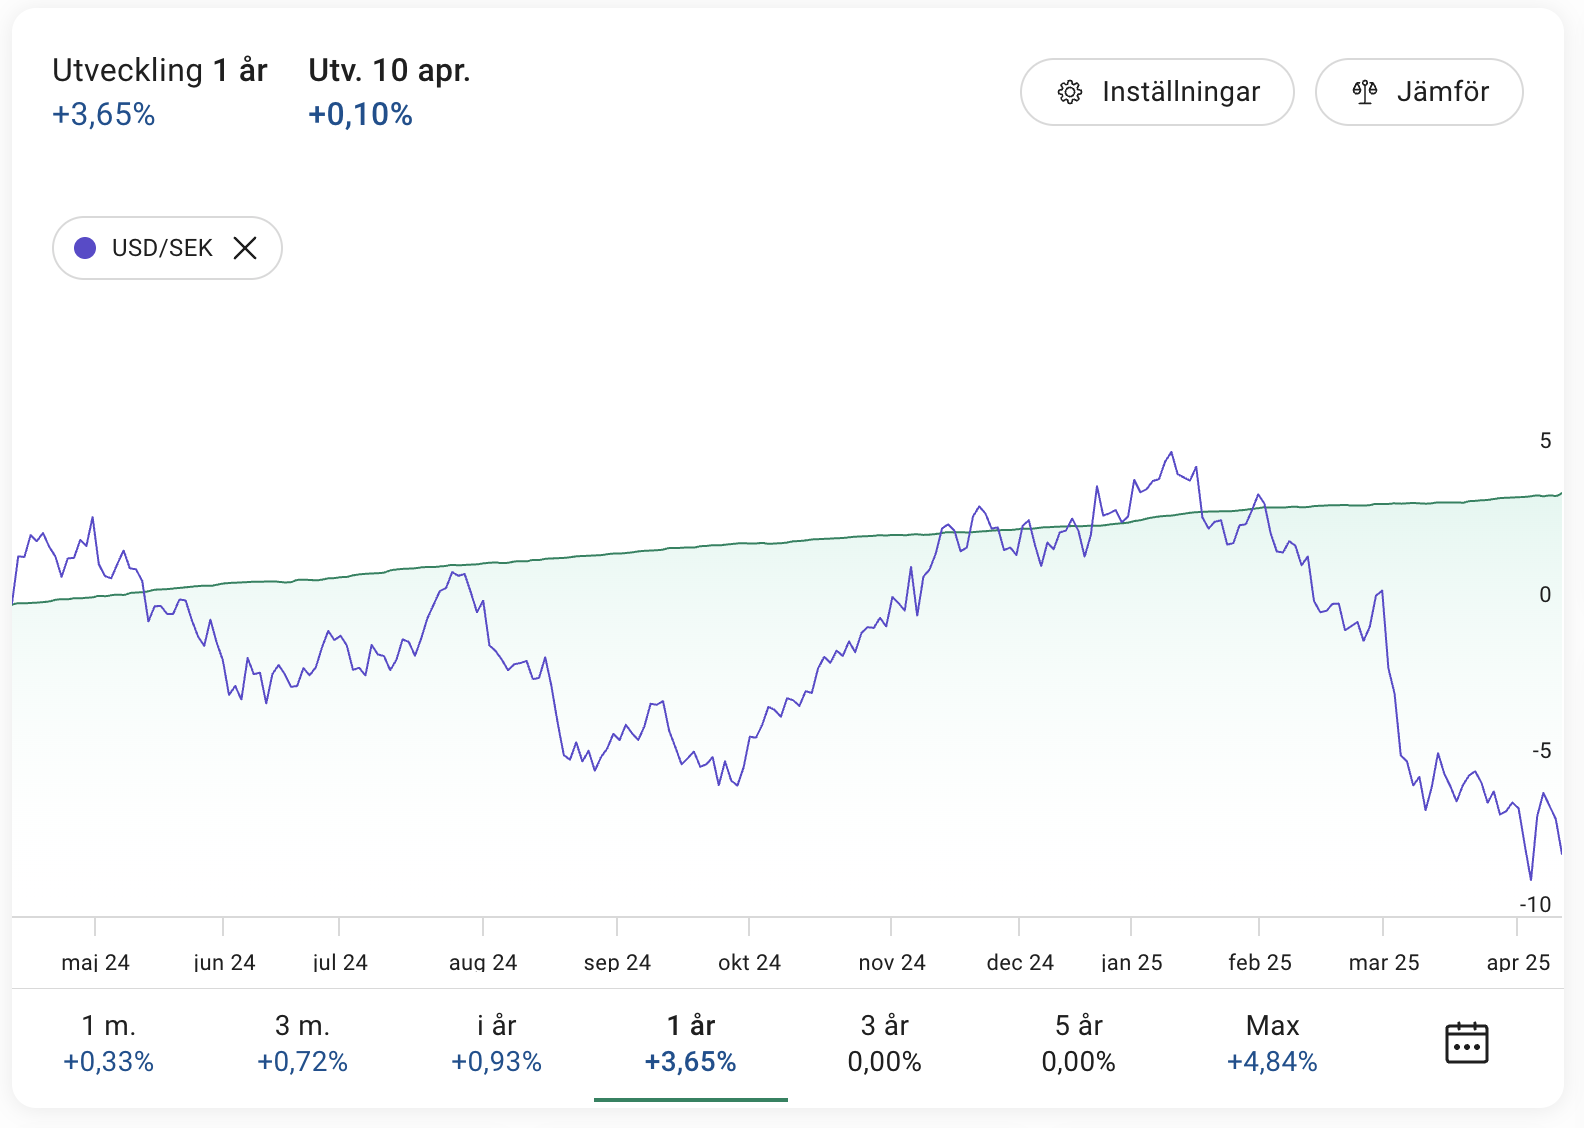This screenshot has width=1584, height=1128.
Task: Click the purple USD/SEK color dot
Action: point(86,248)
